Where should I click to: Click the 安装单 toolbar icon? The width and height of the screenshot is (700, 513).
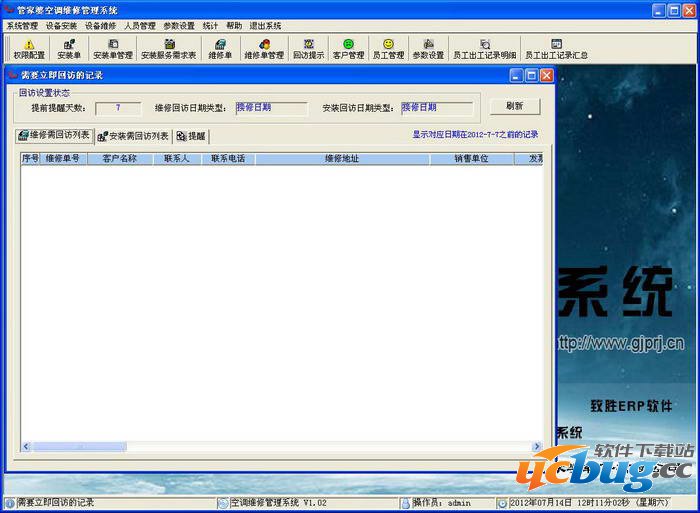coord(69,49)
